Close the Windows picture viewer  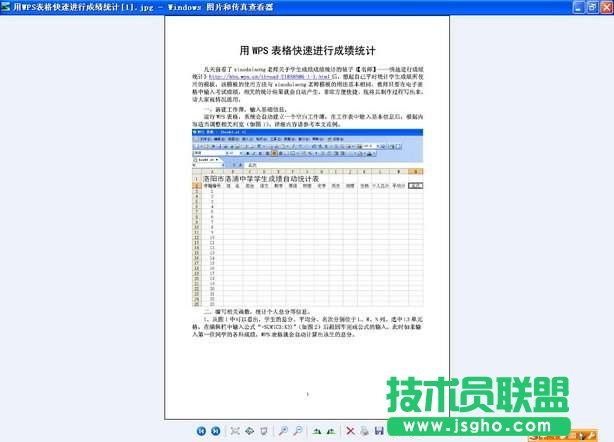pyautogui.click(x=607, y=7)
